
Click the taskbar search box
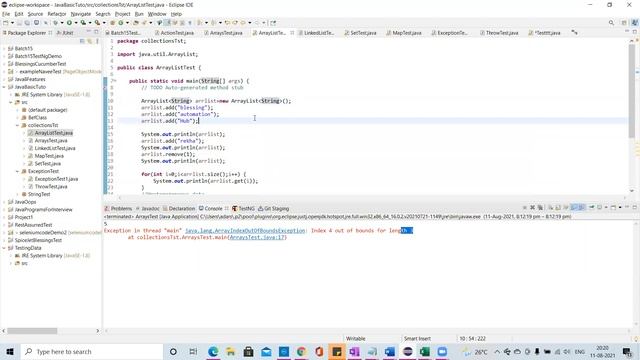(x=92, y=351)
